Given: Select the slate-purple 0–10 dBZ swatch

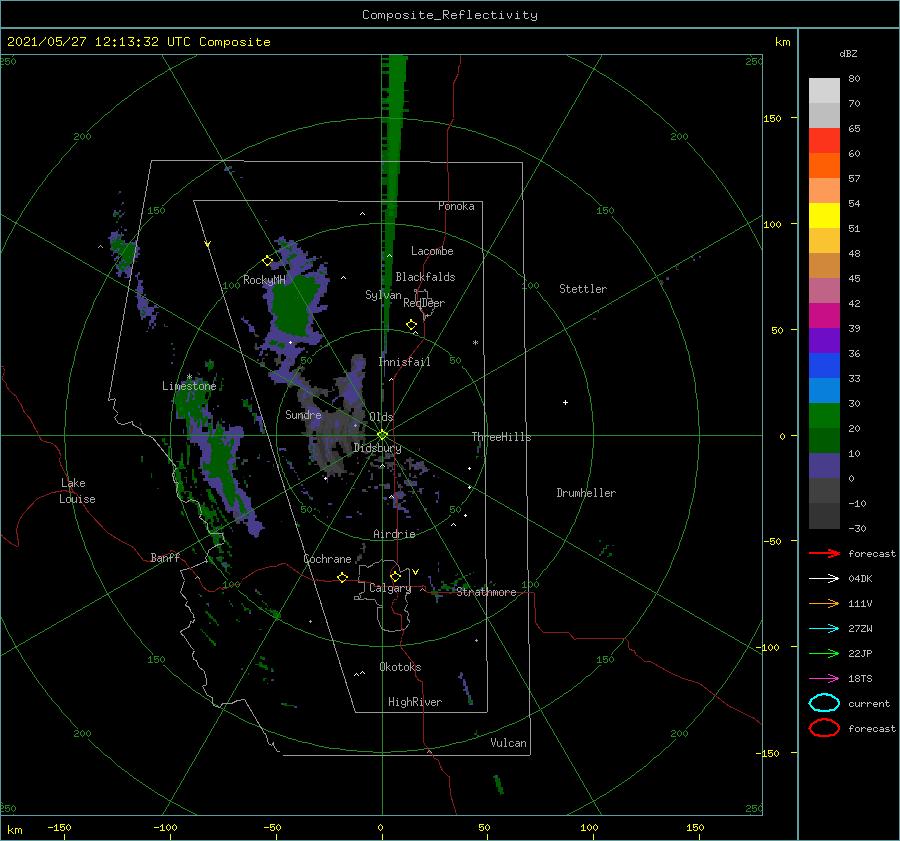Looking at the screenshot, I should pyautogui.click(x=824, y=466).
